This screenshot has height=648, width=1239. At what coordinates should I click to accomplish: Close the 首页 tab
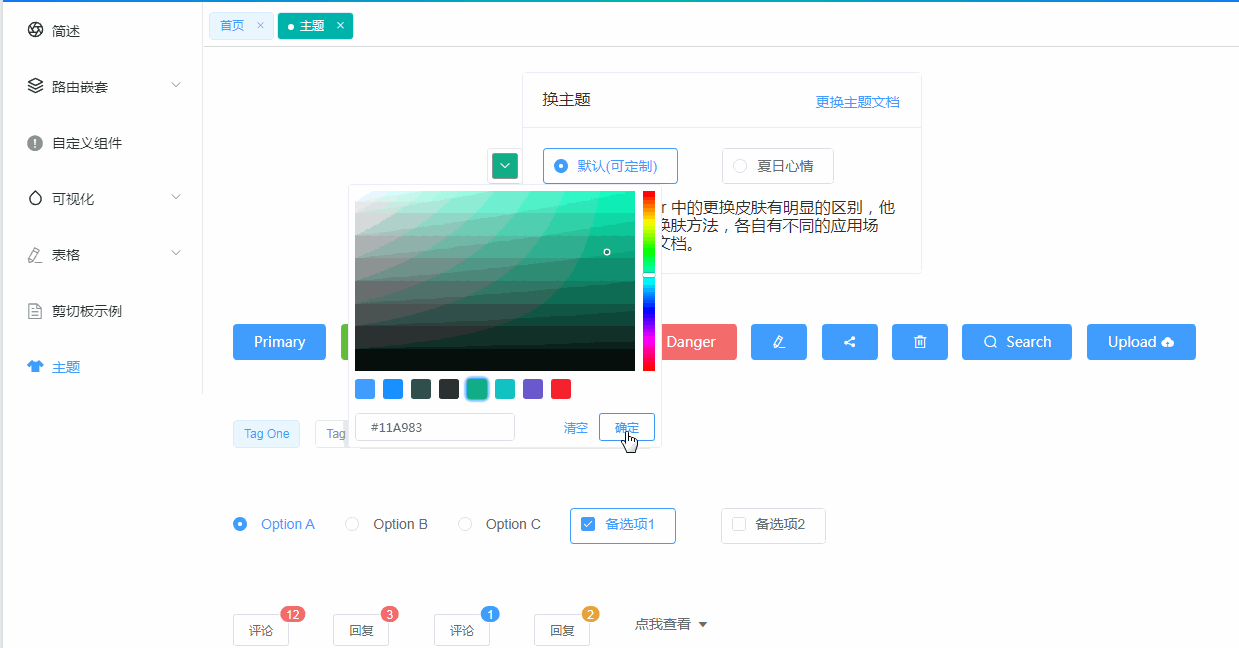261,26
